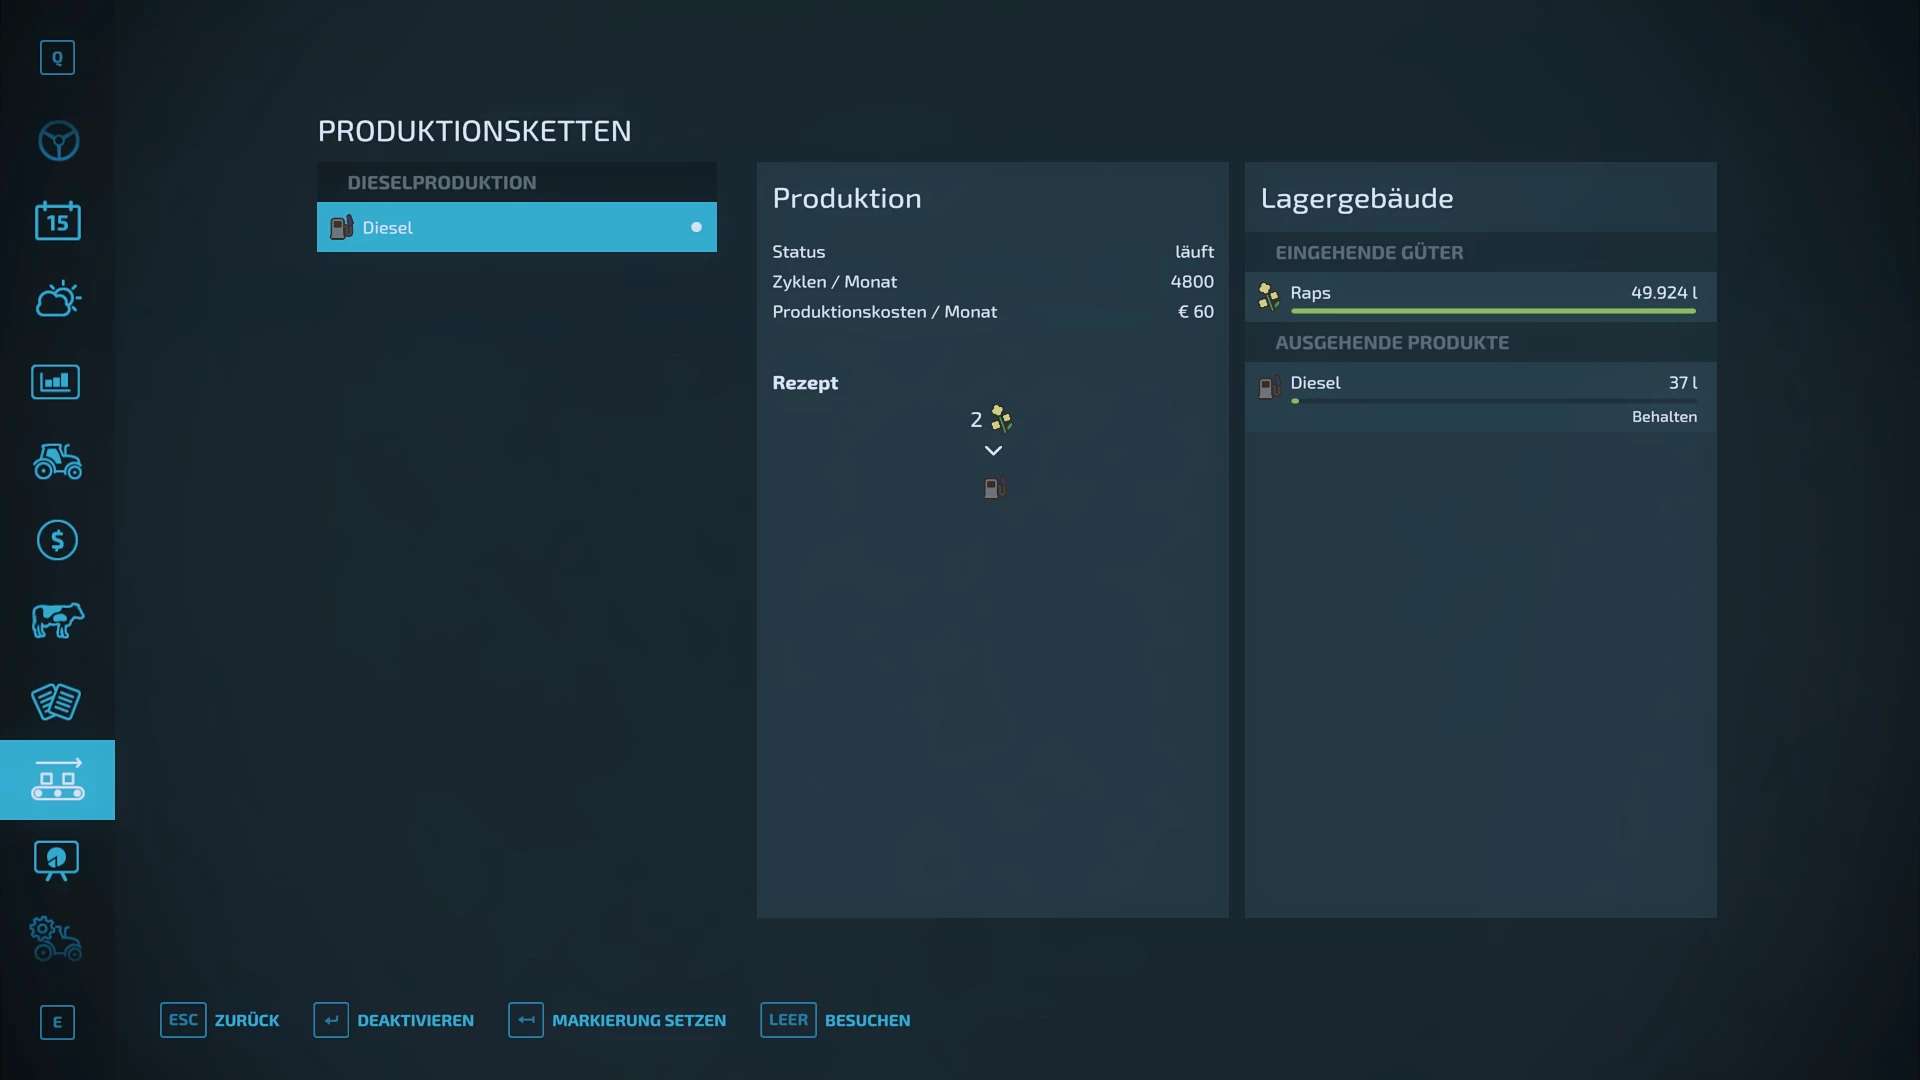Open the steering wheel map page
The width and height of the screenshot is (1920, 1080).
click(x=58, y=141)
